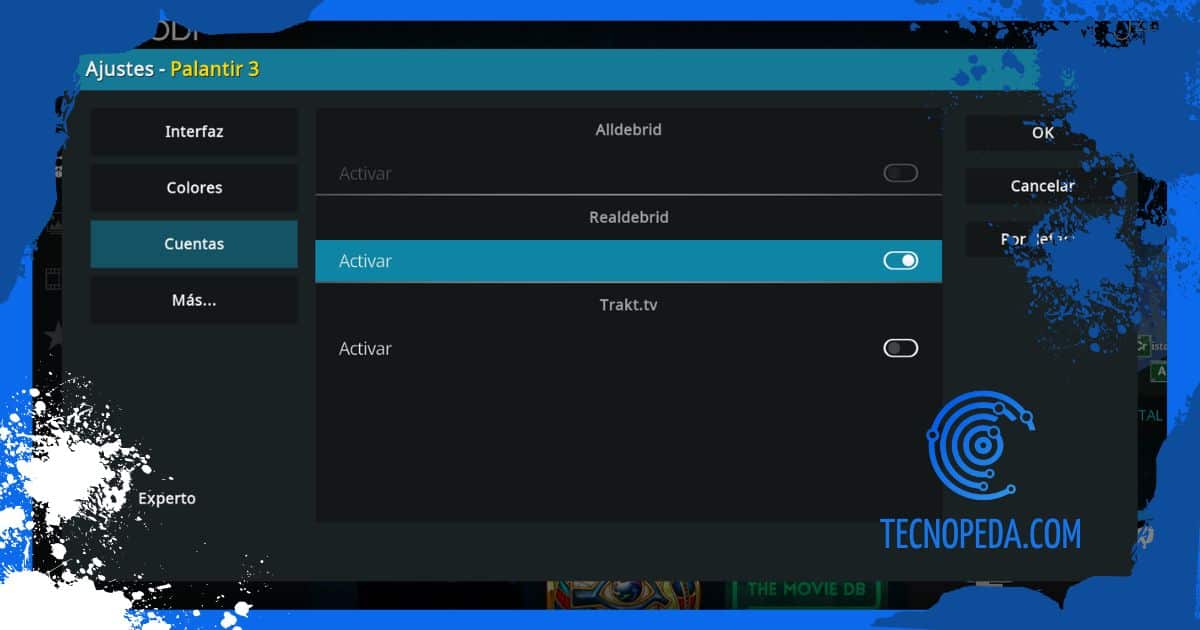Click the Realdebrid section heading
The image size is (1200, 630).
tap(628, 217)
